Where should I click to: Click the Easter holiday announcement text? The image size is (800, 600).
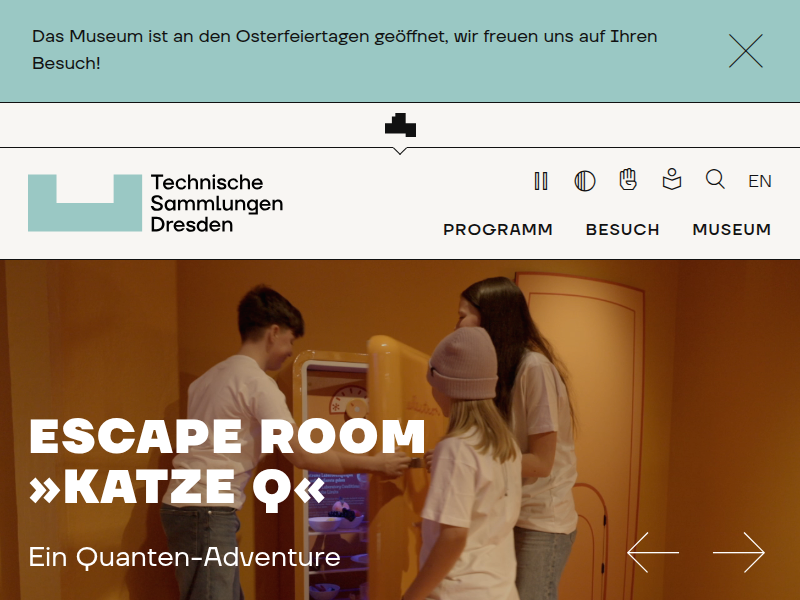tap(344, 50)
